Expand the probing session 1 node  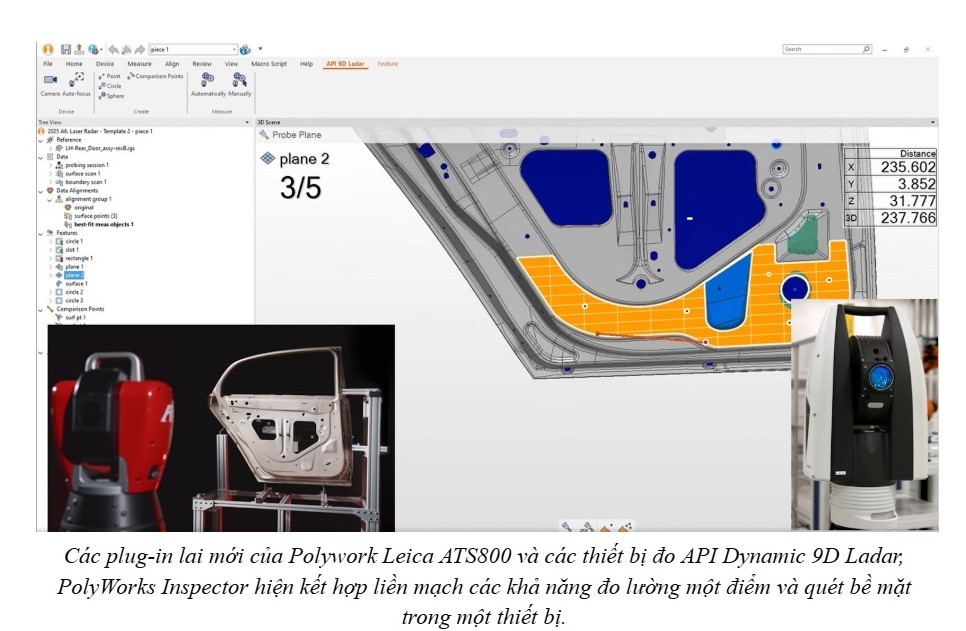pyautogui.click(x=50, y=165)
